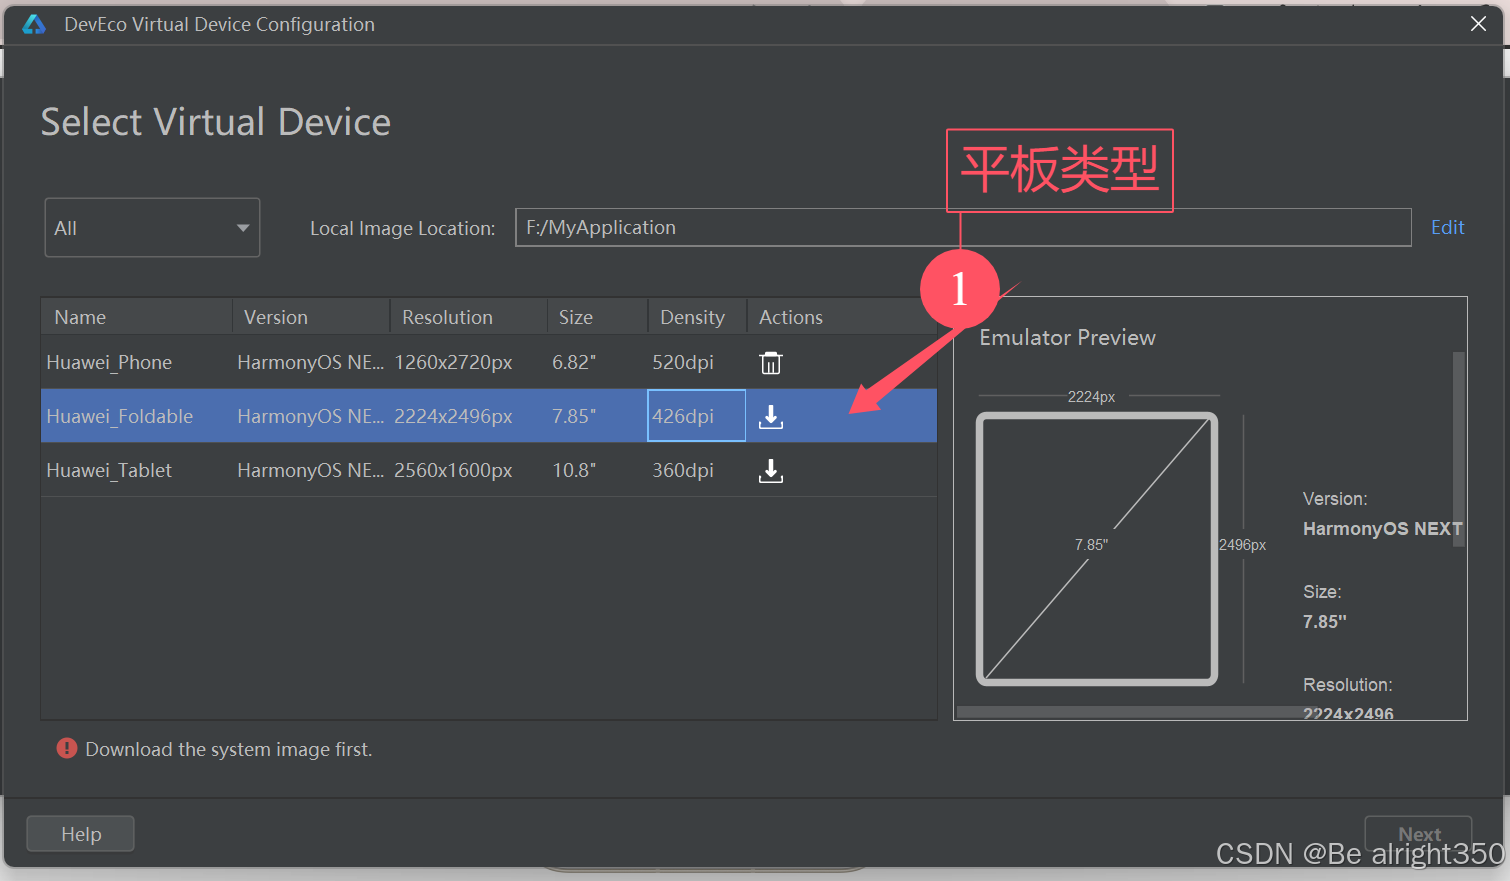The image size is (1510, 881).
Task: Click the emulator preview device outline
Action: [x=1097, y=548]
